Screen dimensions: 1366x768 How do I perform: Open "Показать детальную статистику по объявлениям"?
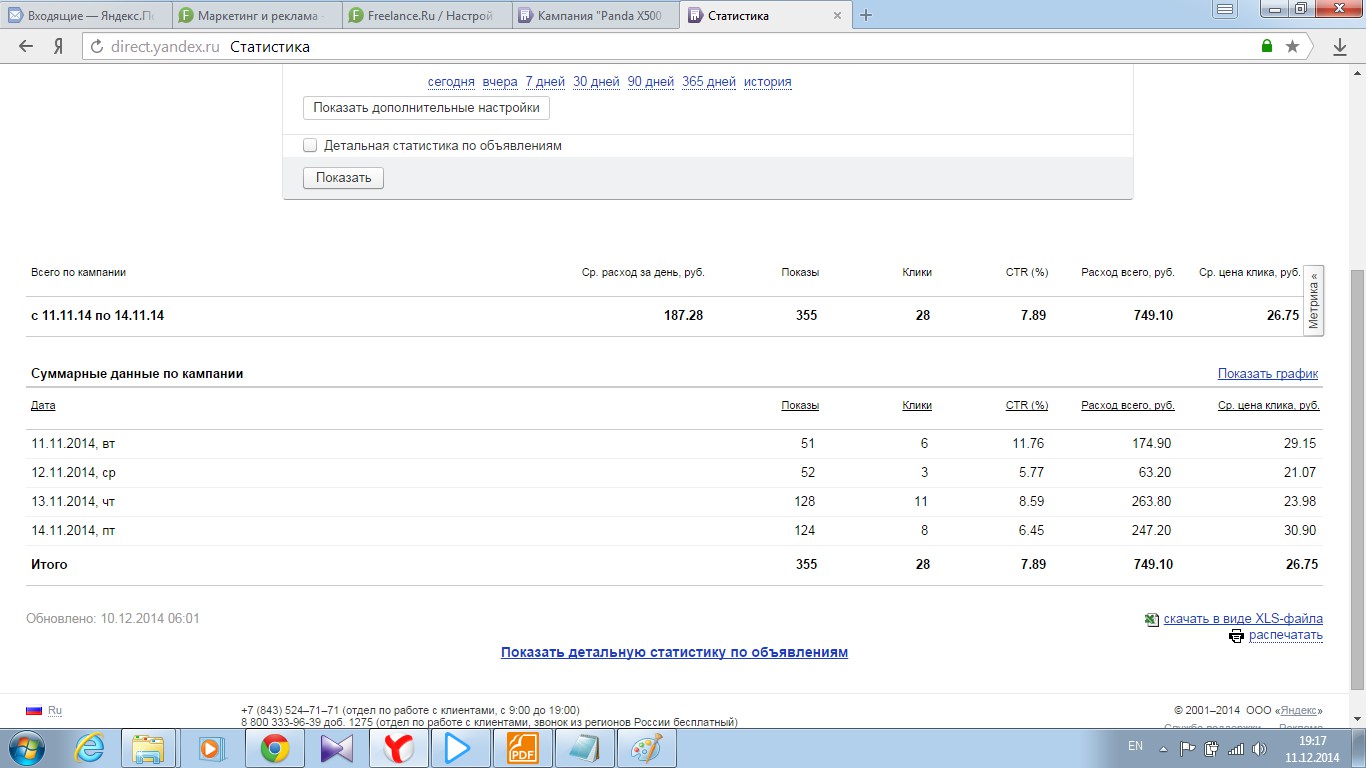(x=674, y=652)
